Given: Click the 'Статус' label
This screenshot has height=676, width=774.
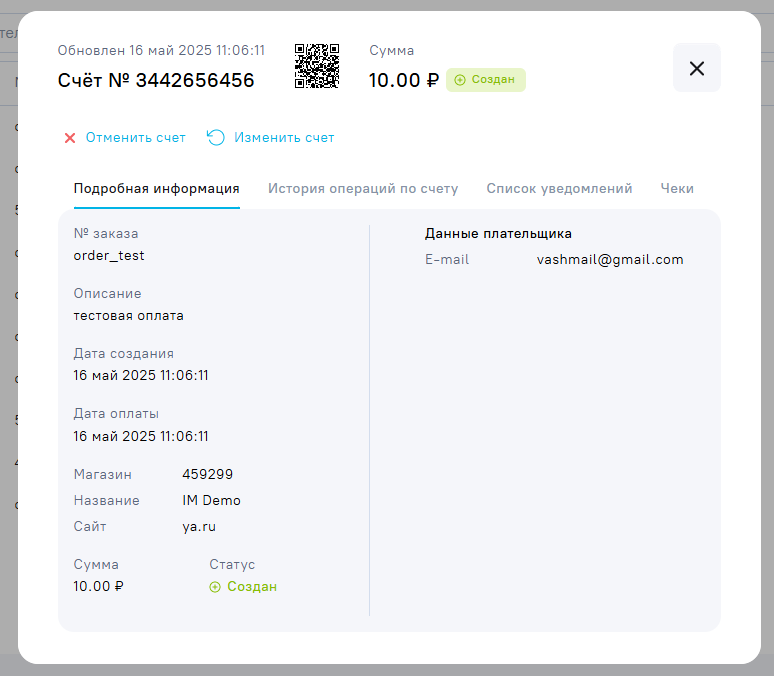Looking at the screenshot, I should coord(232,564).
